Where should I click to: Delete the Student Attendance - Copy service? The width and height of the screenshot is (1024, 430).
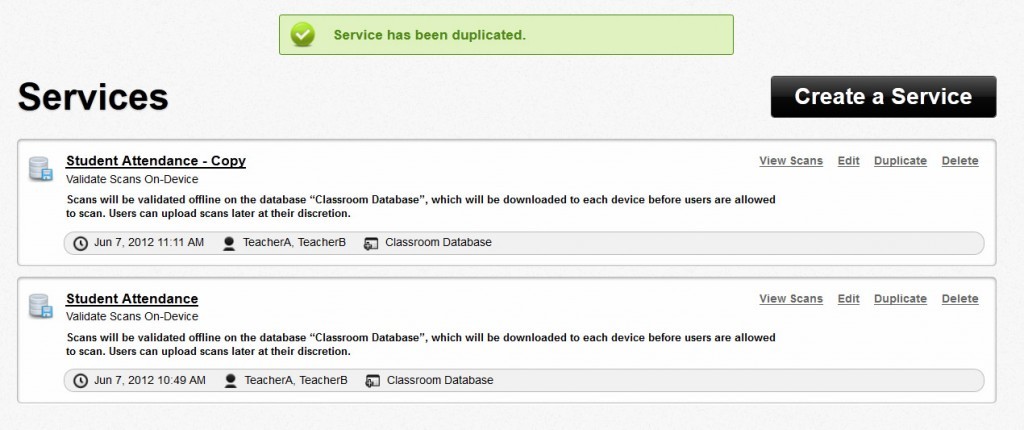pos(960,161)
